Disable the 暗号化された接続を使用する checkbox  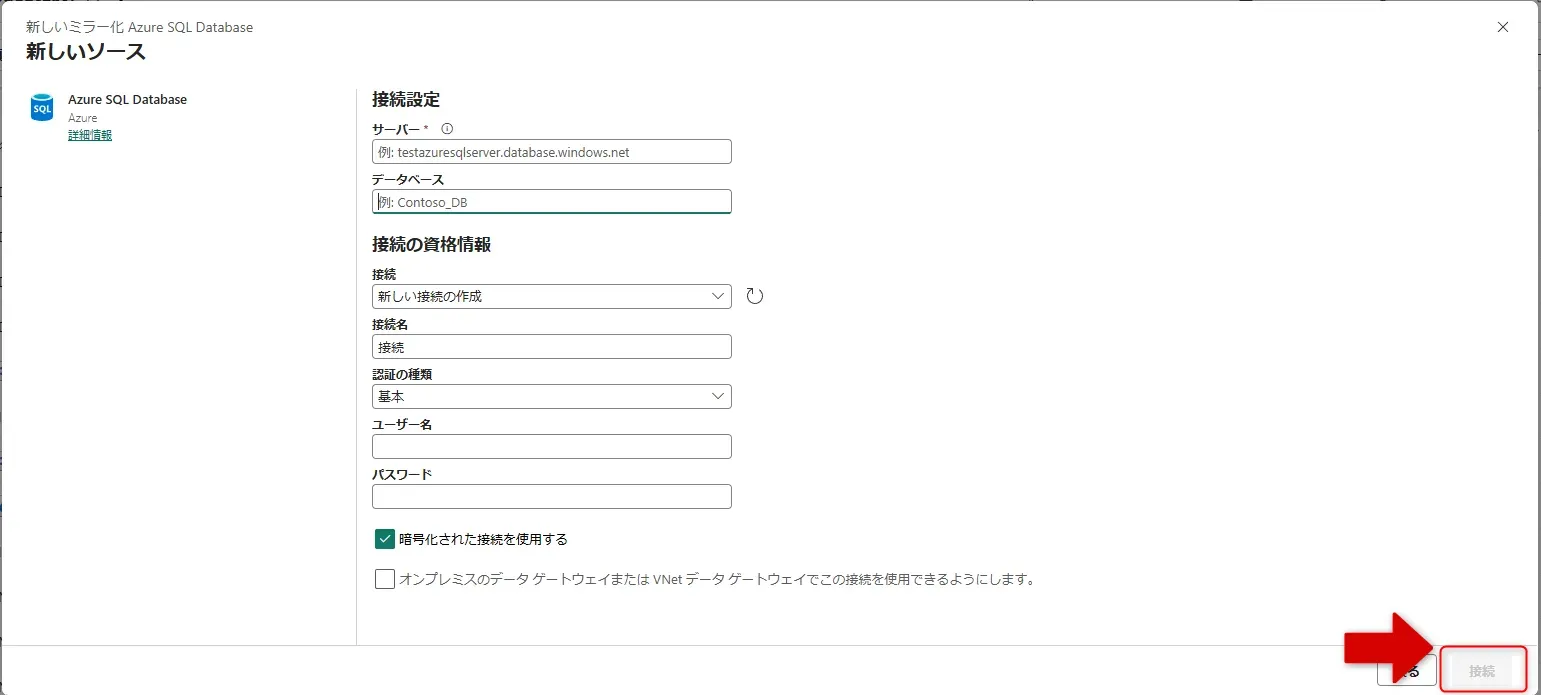point(384,538)
